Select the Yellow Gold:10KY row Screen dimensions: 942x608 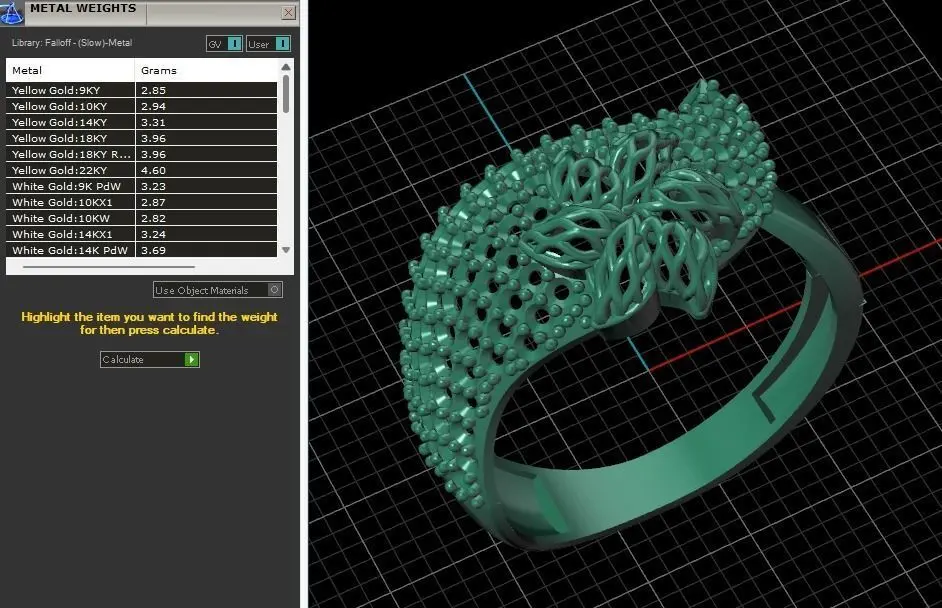point(142,106)
